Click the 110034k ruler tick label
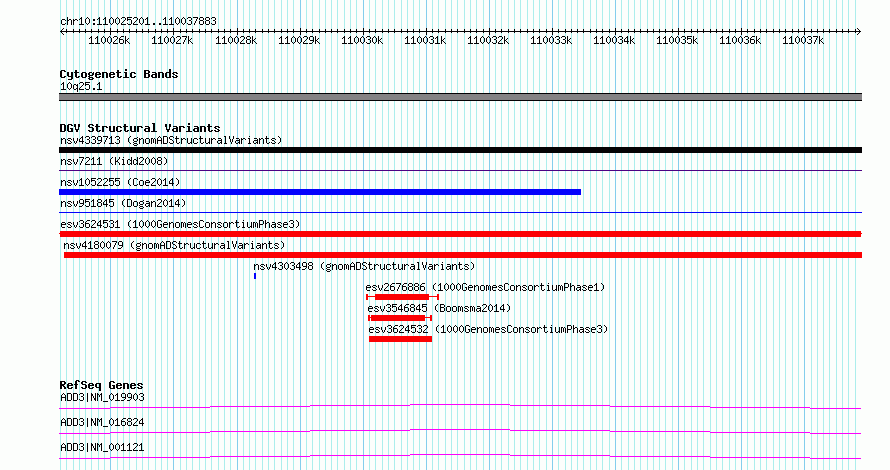Viewport: 890px width, 470px height. click(614, 40)
